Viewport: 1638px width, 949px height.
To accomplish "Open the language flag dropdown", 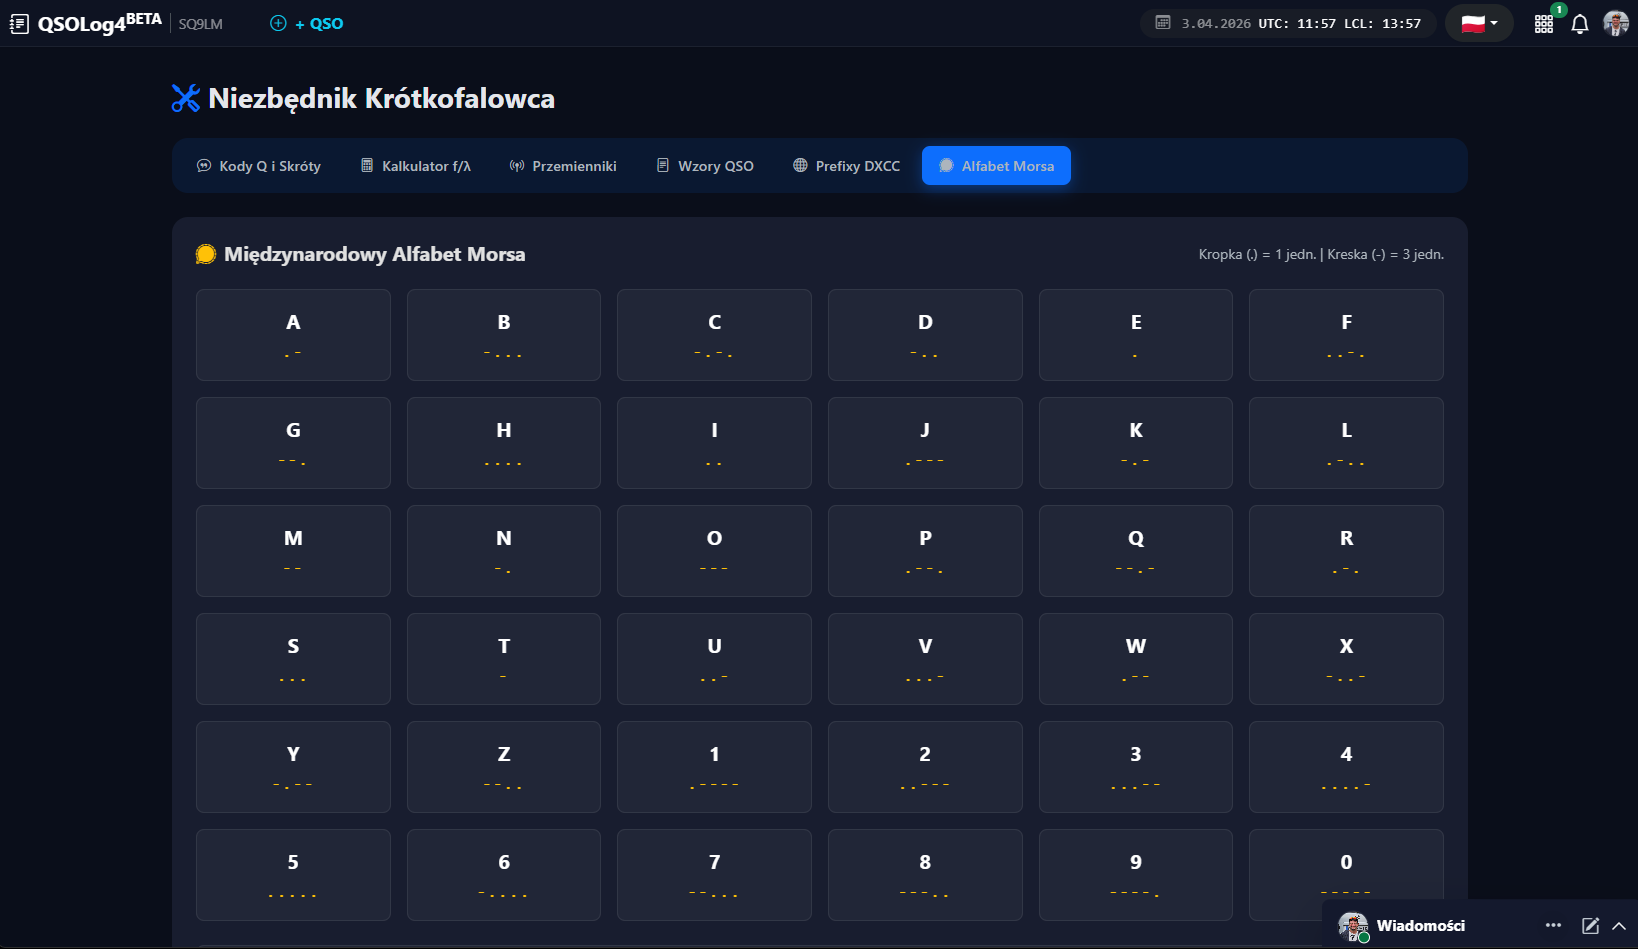I will coord(1479,24).
